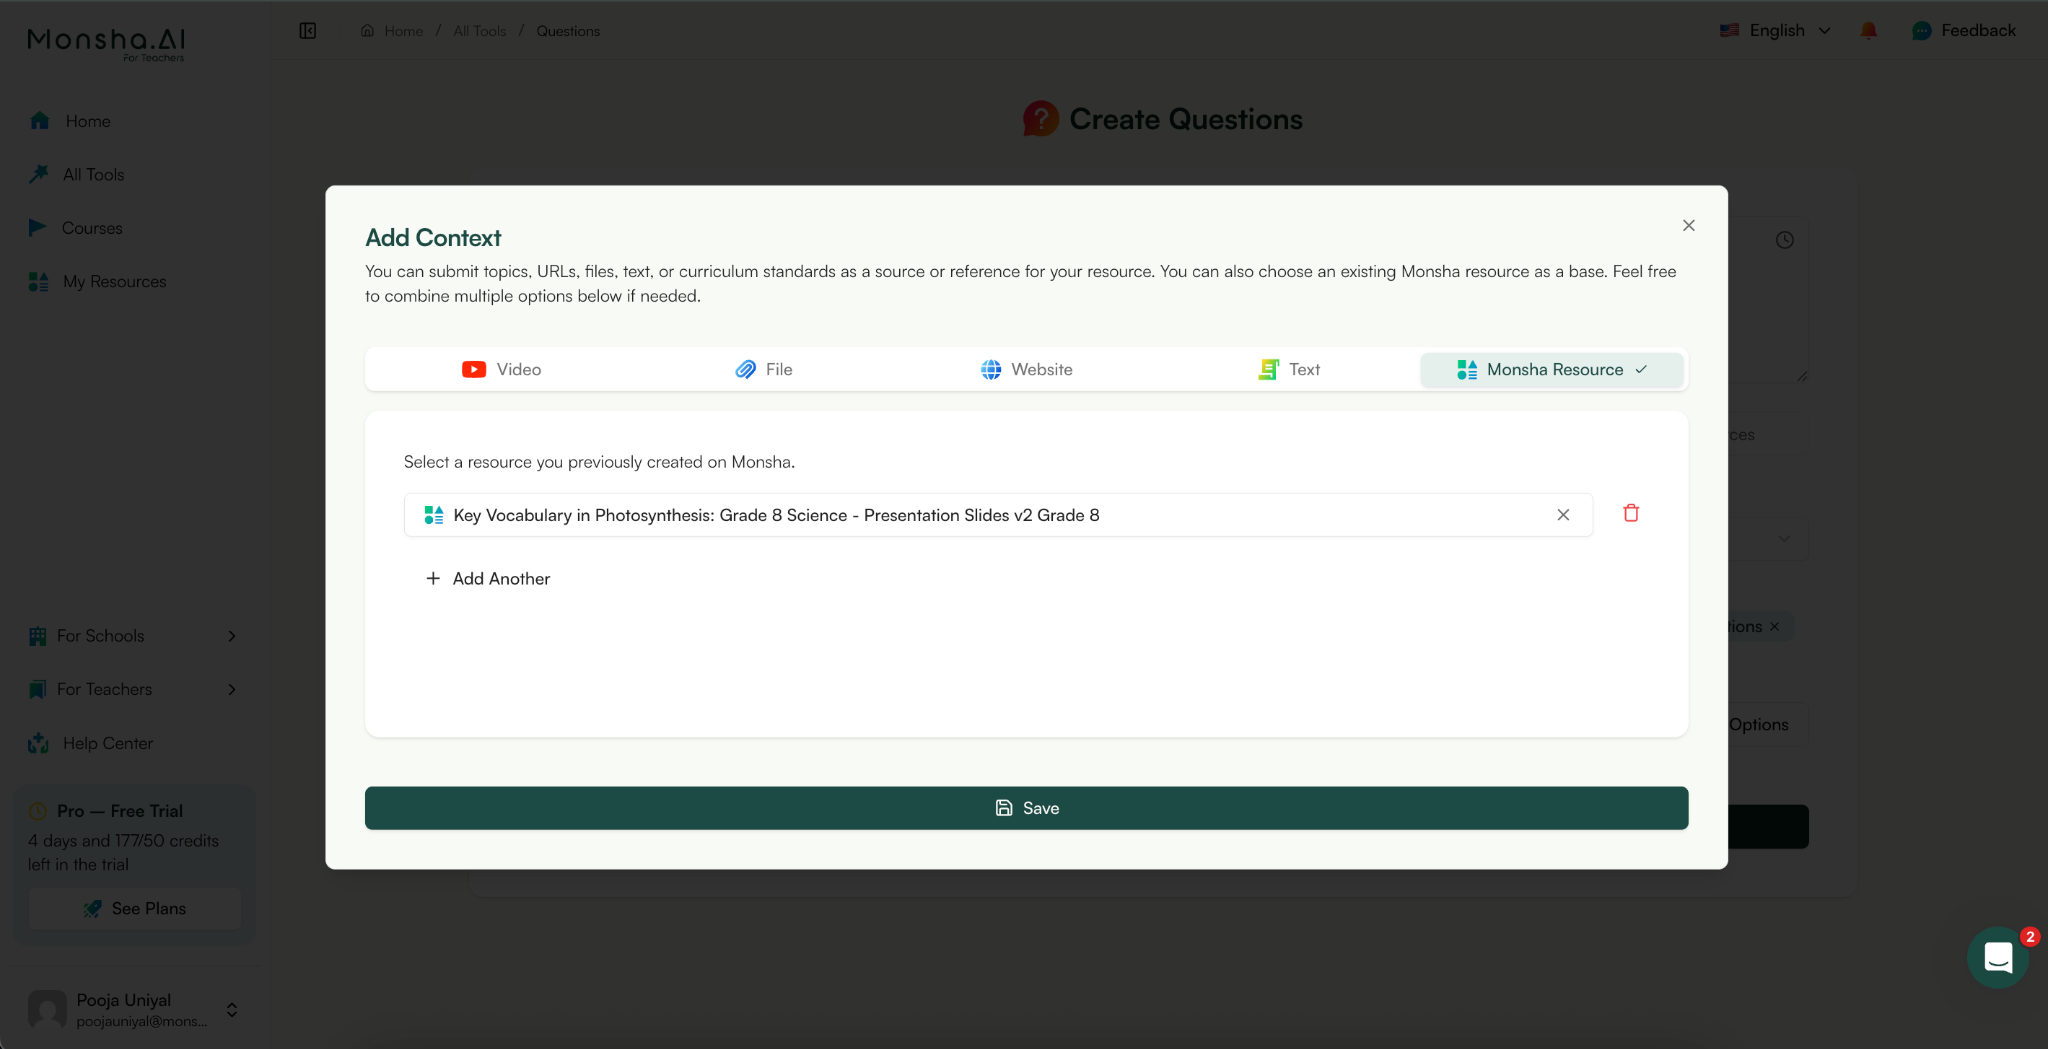This screenshot has height=1049, width=2048.
Task: Clear the selected Photosynthesis resource
Action: (x=1563, y=515)
